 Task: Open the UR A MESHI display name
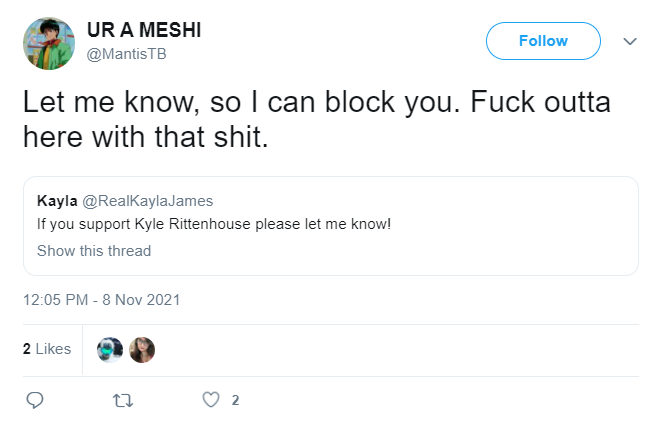point(144,30)
